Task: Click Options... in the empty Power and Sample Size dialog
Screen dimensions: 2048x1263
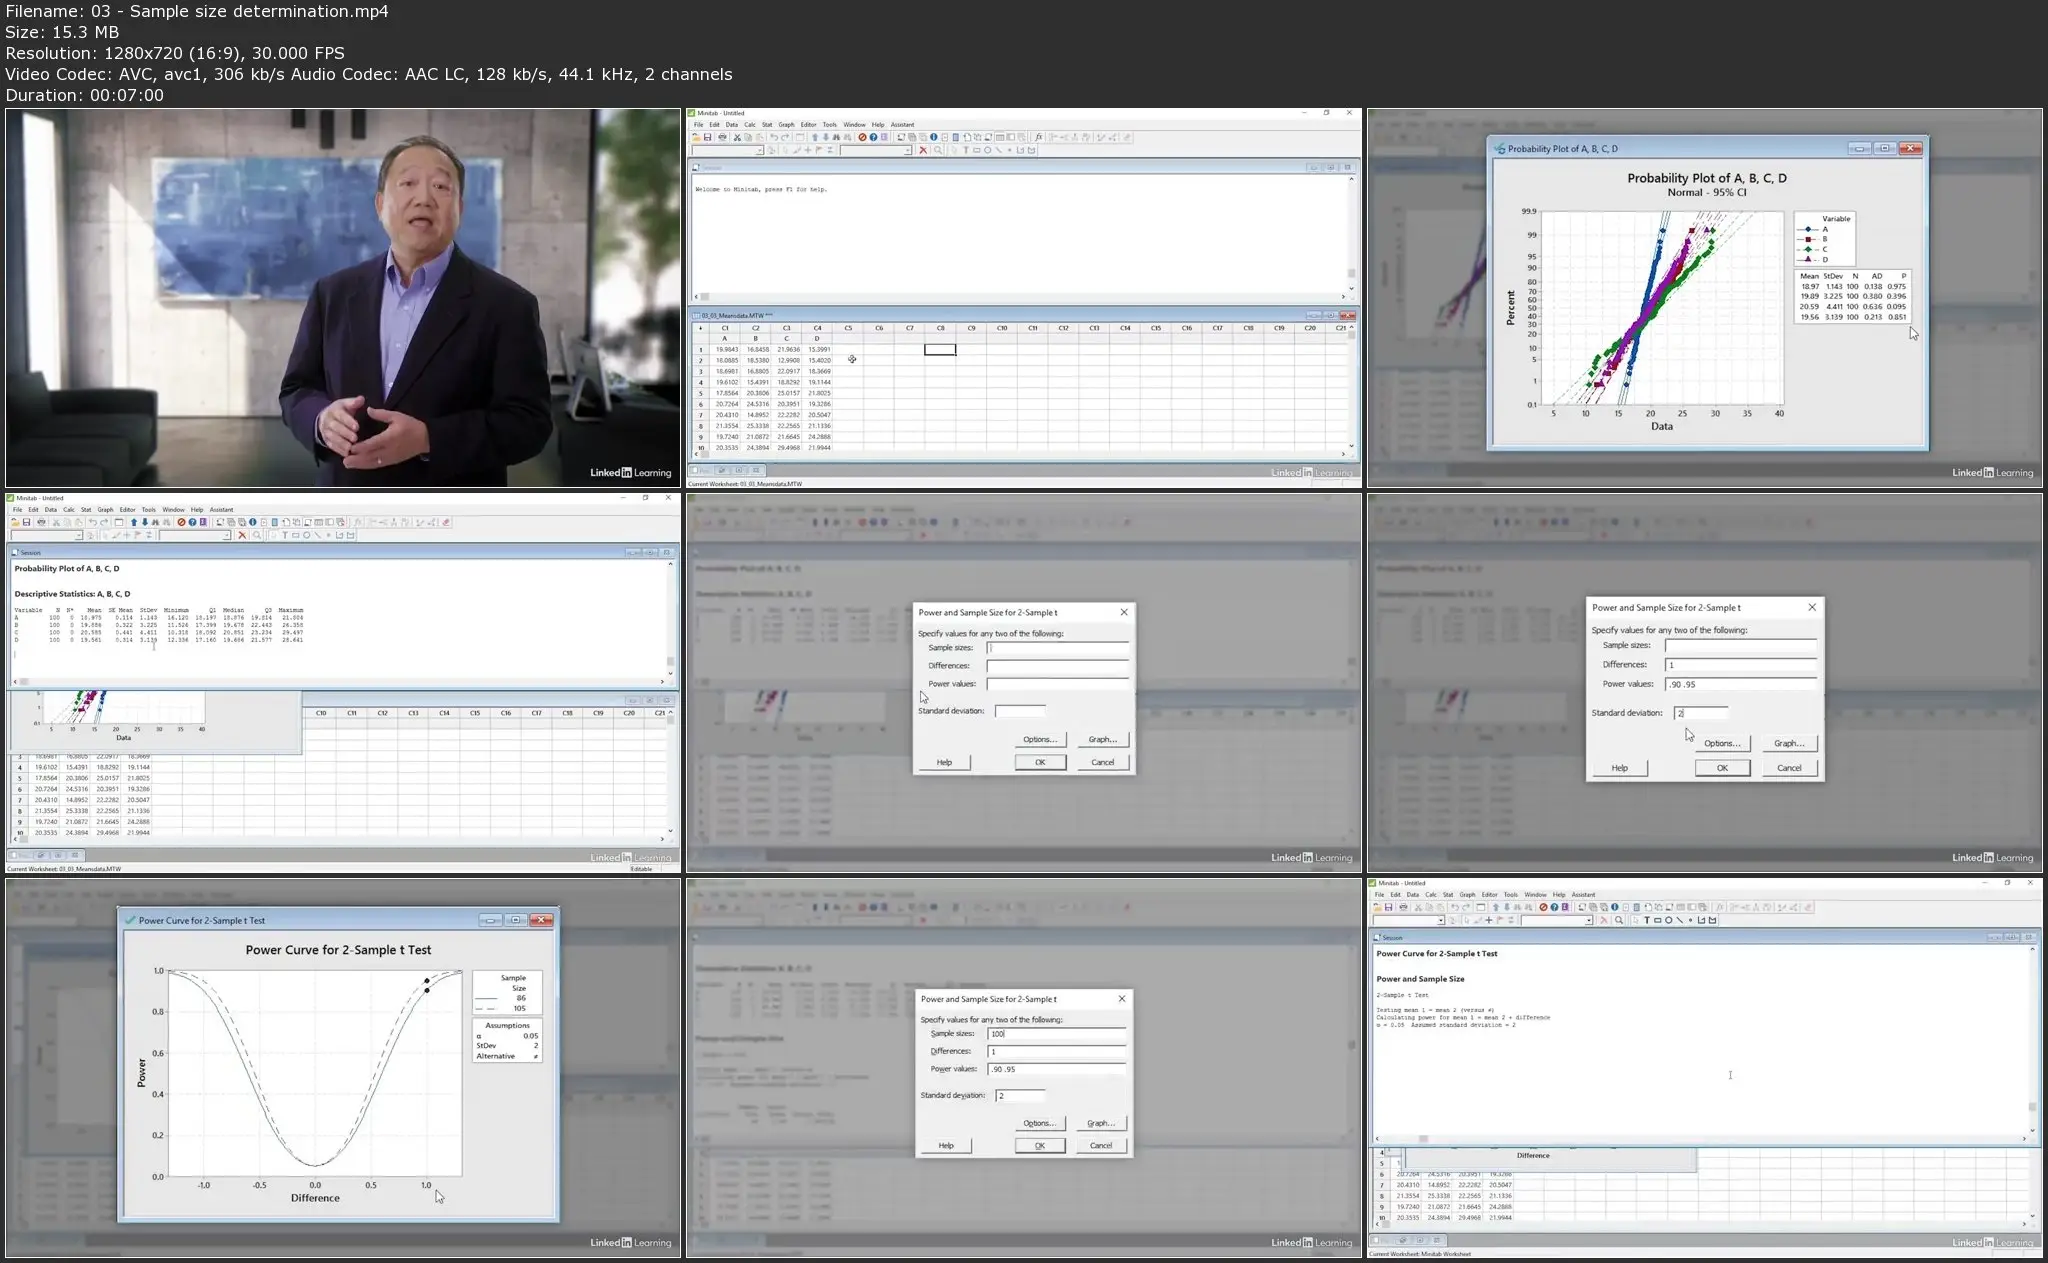Action: pos(1040,739)
